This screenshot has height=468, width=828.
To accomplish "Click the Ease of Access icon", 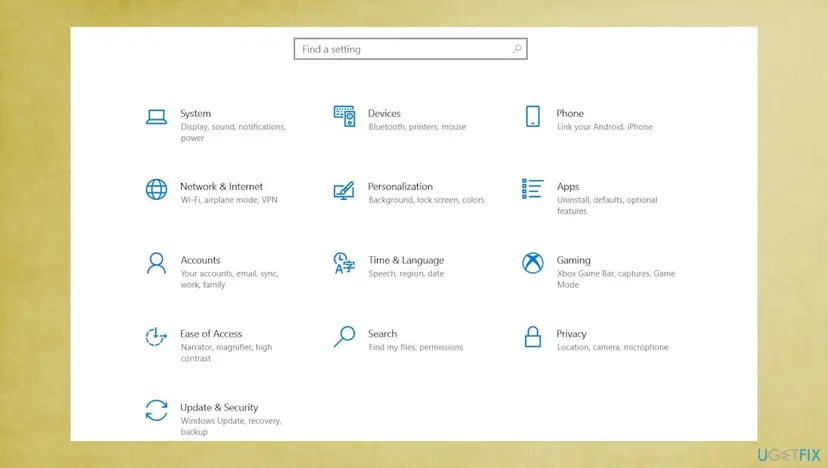I will pos(156,336).
